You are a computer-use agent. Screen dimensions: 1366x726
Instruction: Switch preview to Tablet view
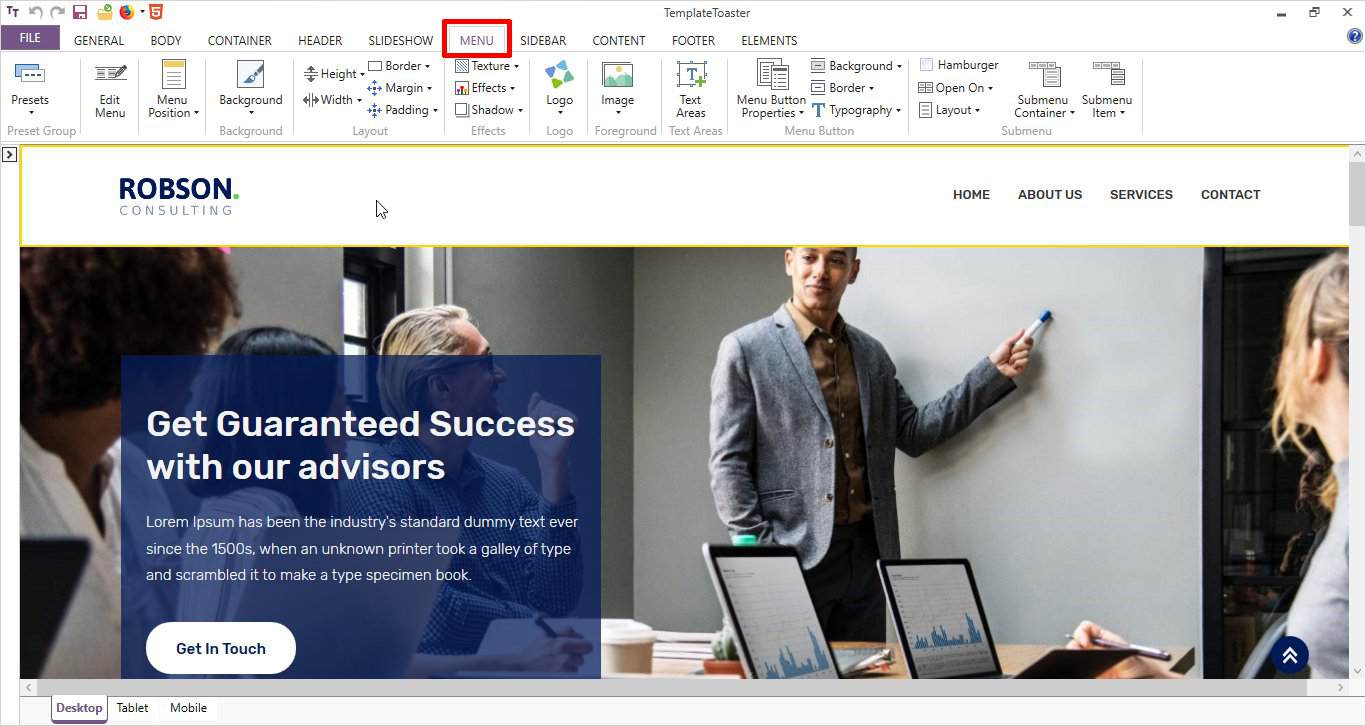pos(132,708)
